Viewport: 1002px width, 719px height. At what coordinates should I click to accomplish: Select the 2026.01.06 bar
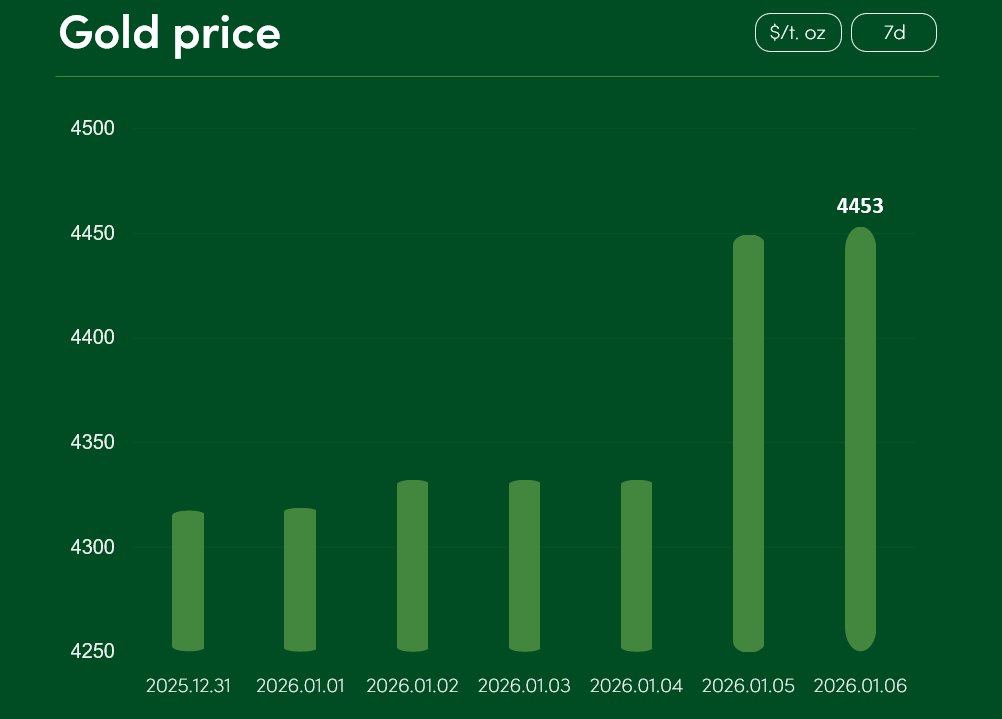pyautogui.click(x=860, y=440)
